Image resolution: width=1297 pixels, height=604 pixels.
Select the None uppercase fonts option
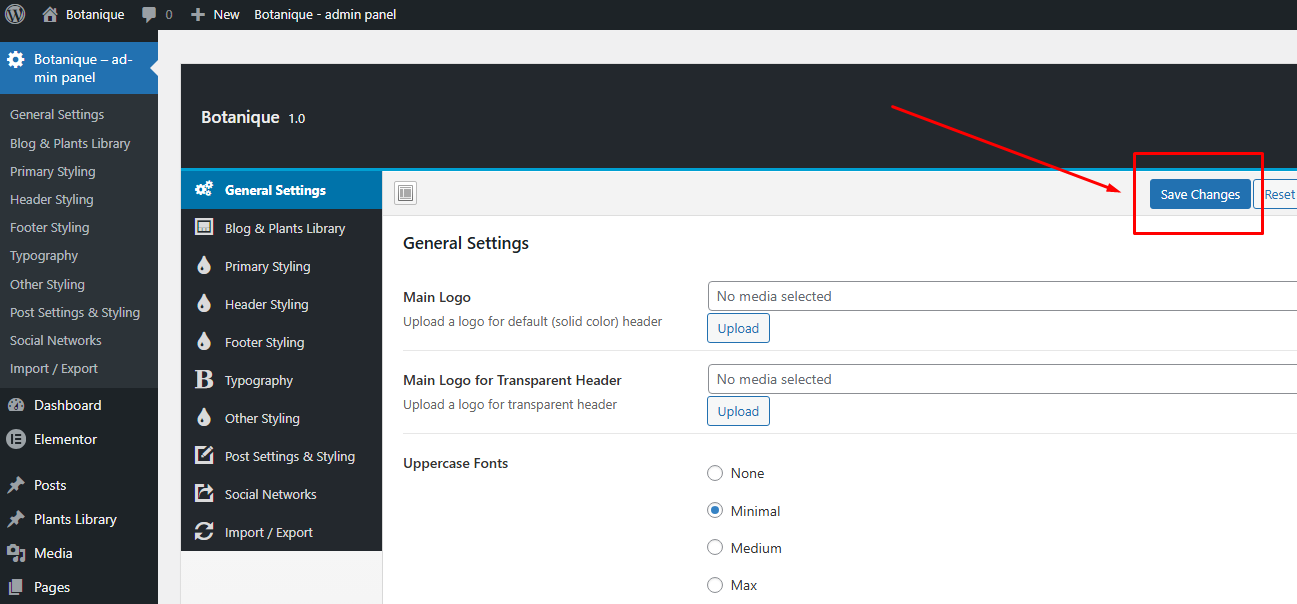[715, 473]
